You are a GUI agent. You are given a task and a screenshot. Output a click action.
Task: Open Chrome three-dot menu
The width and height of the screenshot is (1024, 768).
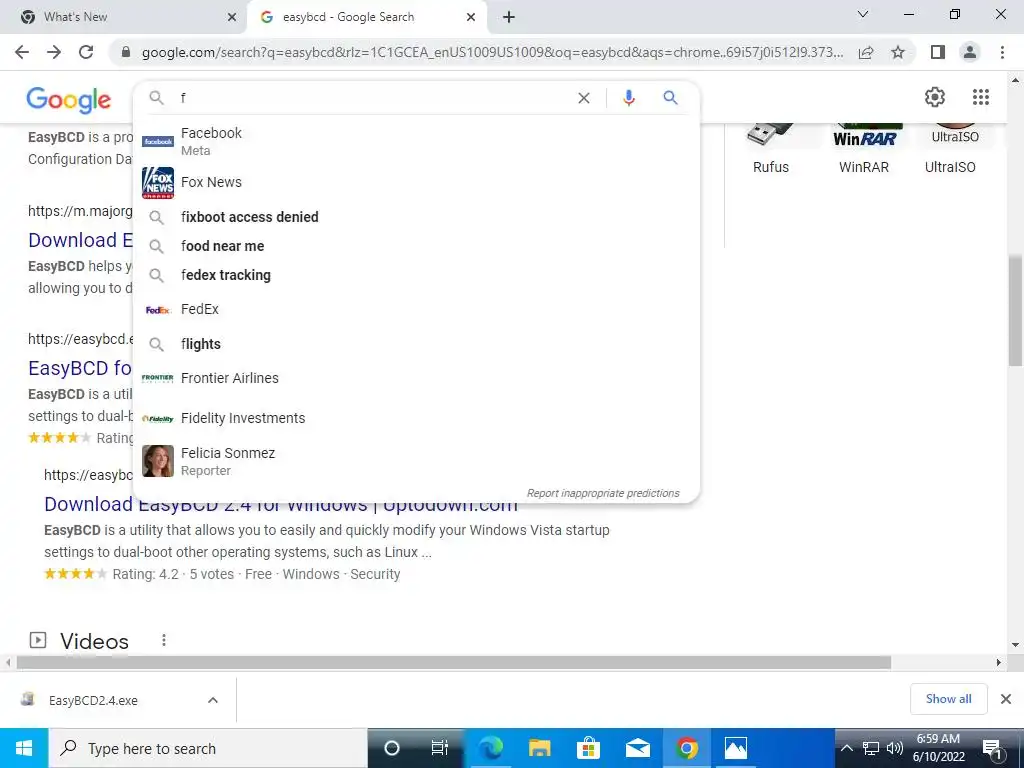point(1002,52)
